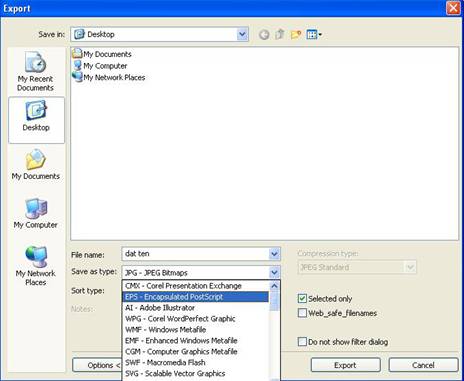This screenshot has height=381, width=464.
Task: Click the Back navigation arrow icon
Action: [264, 34]
